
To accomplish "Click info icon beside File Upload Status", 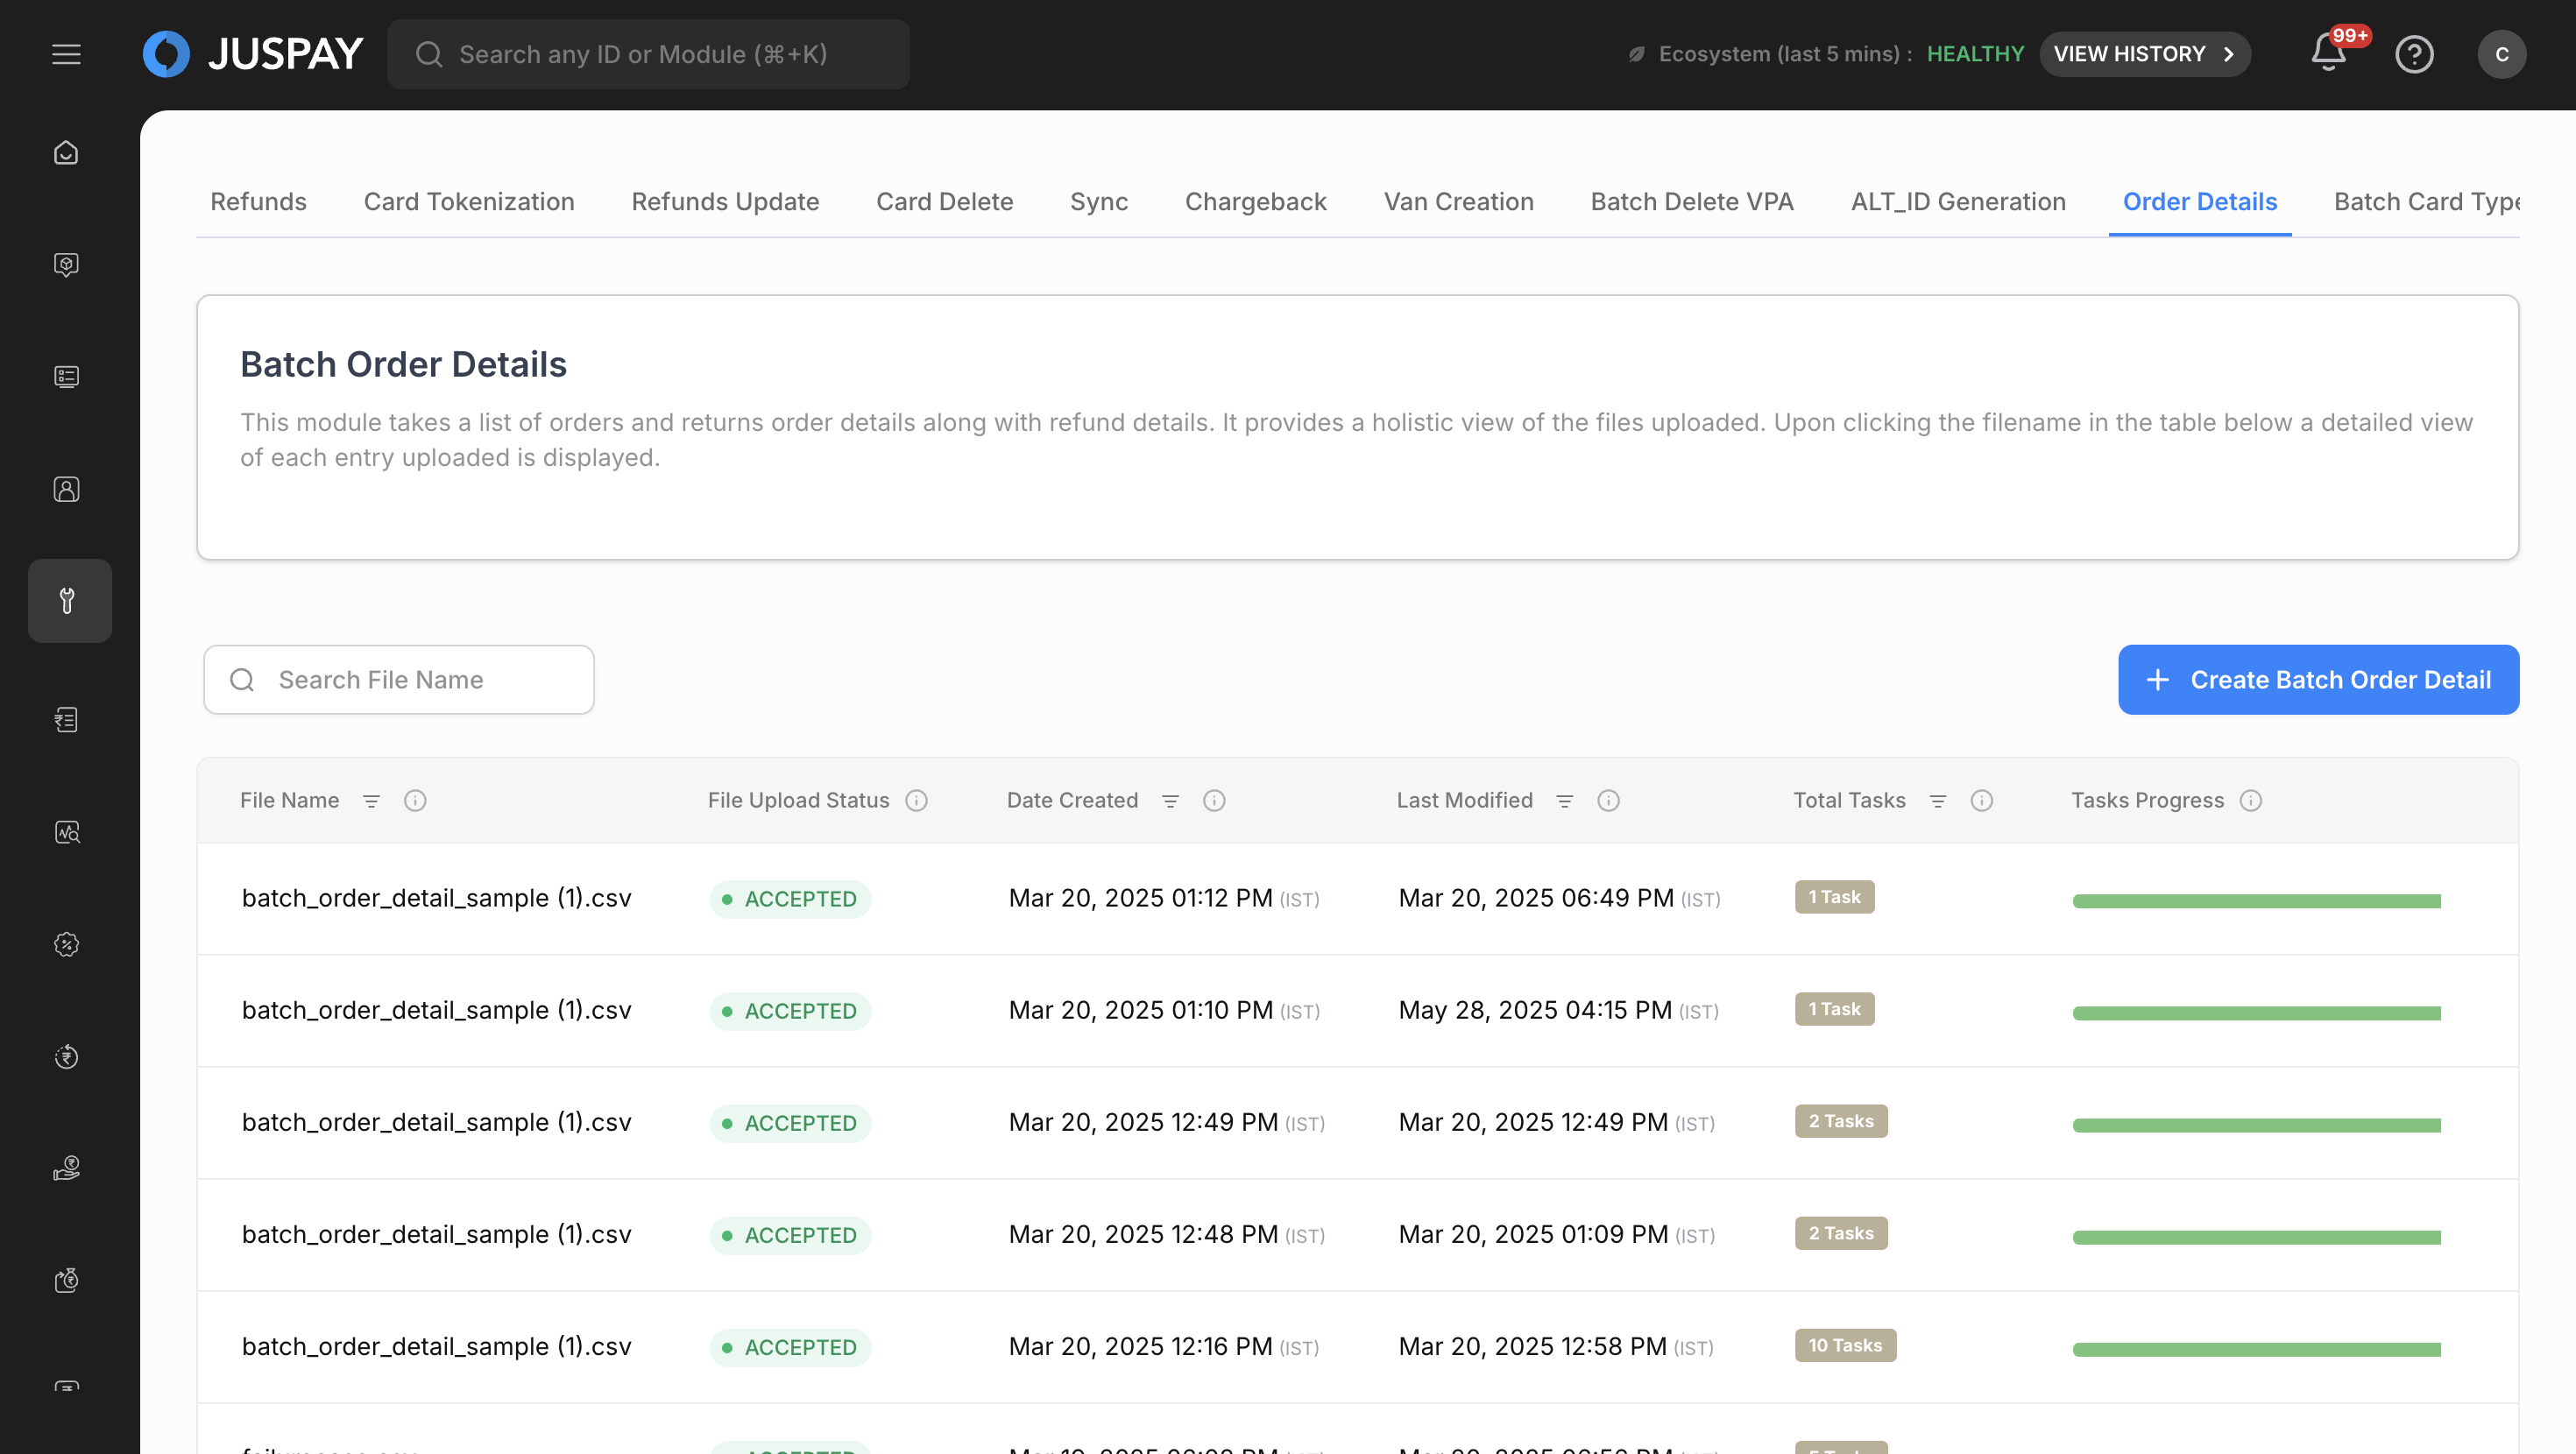I will click(916, 800).
